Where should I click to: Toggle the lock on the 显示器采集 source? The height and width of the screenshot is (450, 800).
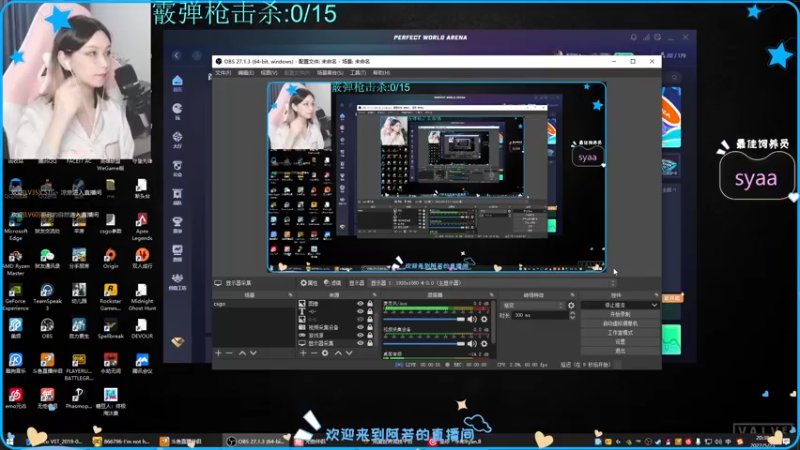(370, 343)
